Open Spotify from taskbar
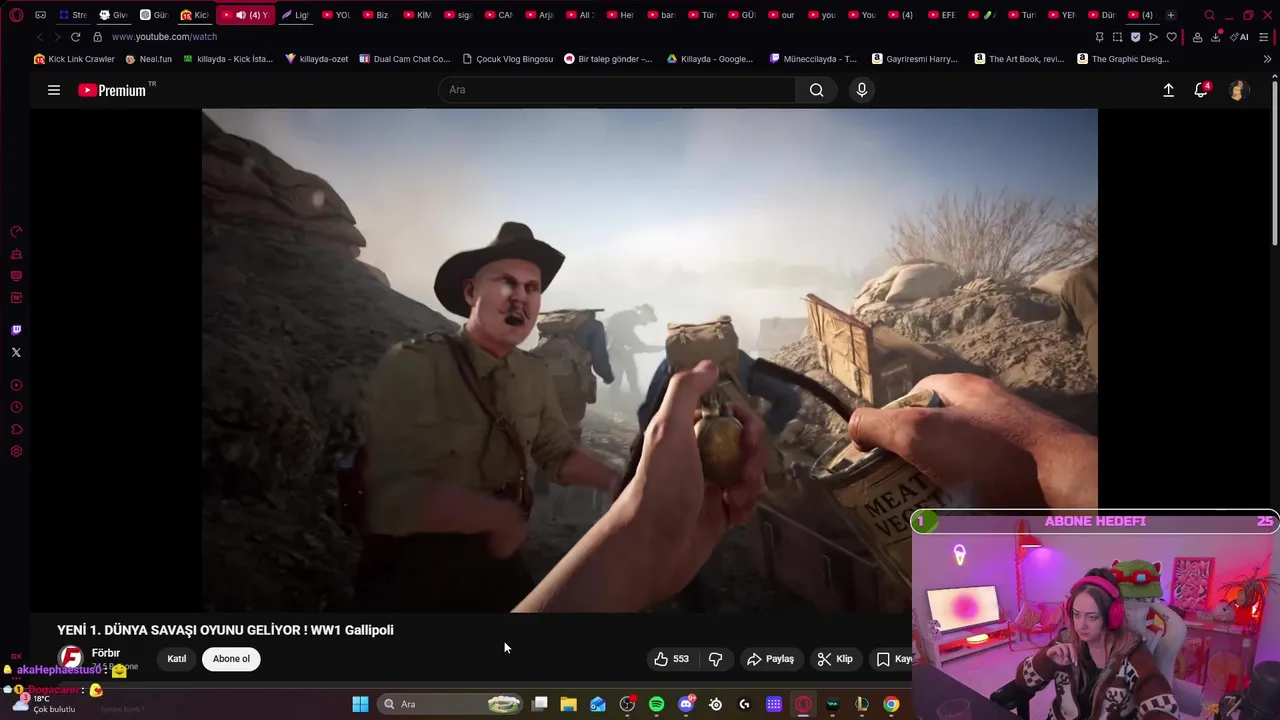1280x720 pixels. point(656,704)
